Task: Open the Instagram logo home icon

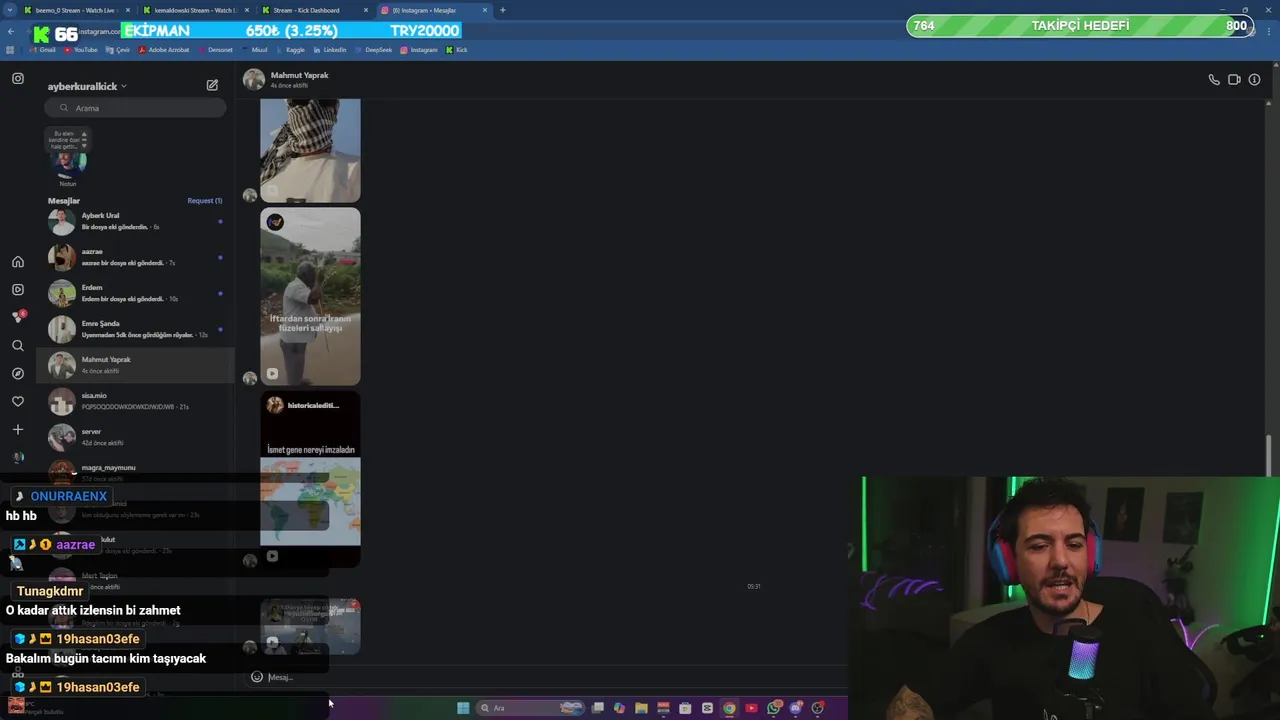Action: (x=18, y=78)
